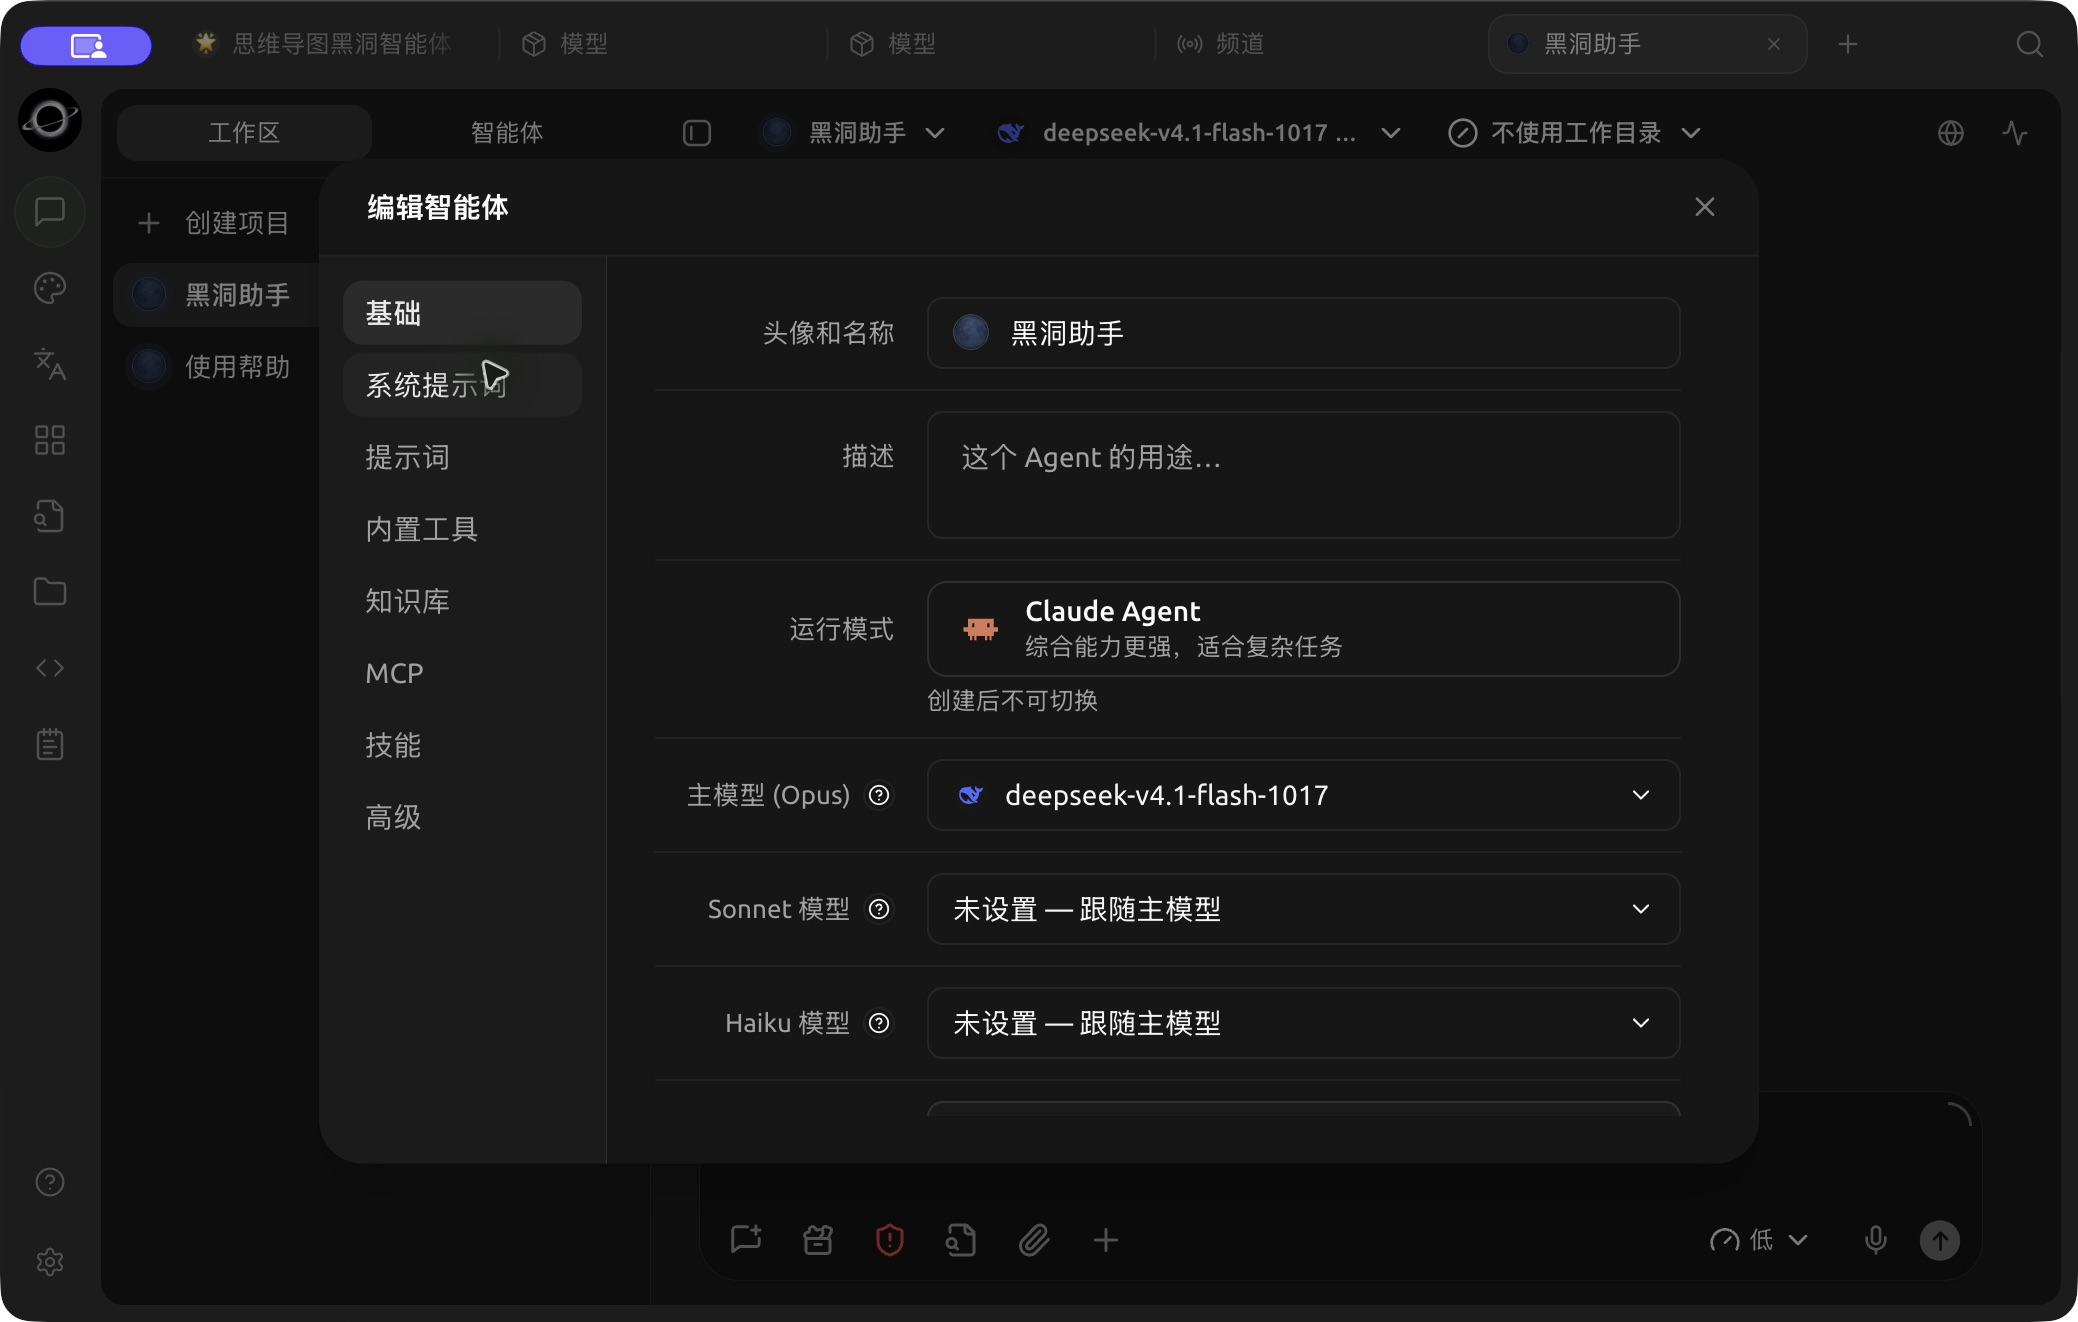Switch to the 智能体 tab
Screen dimensions: 2078x1322
pos(507,133)
